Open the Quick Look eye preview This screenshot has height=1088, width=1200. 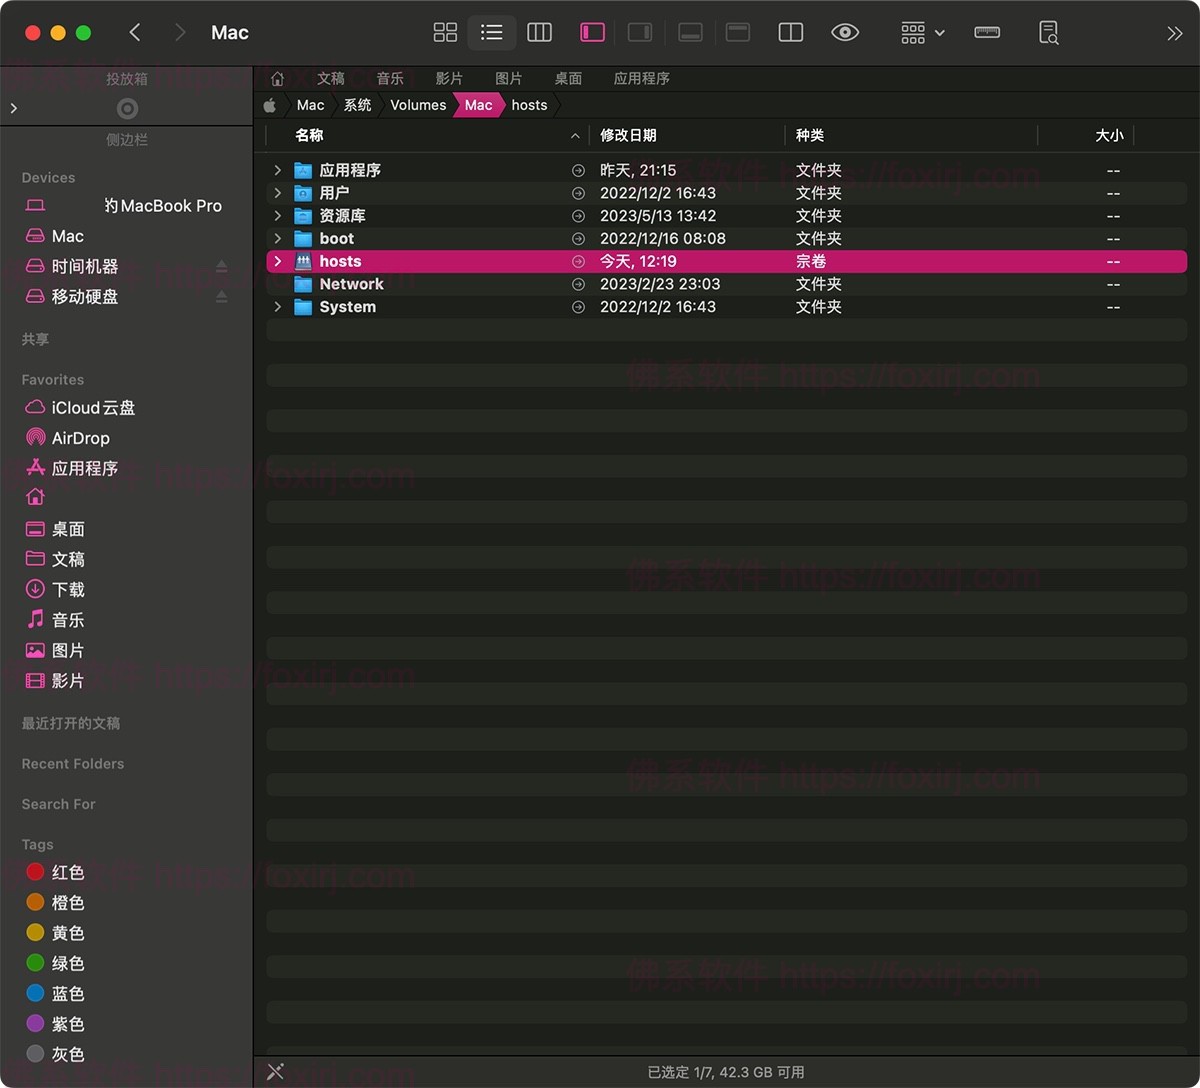click(x=845, y=32)
